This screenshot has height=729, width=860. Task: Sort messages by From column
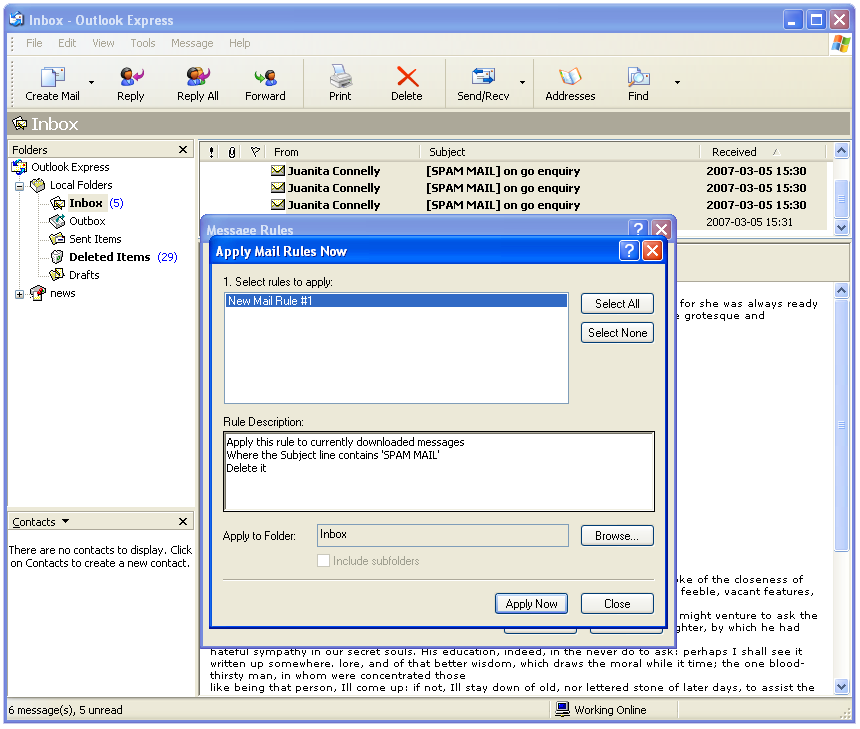tap(343, 152)
